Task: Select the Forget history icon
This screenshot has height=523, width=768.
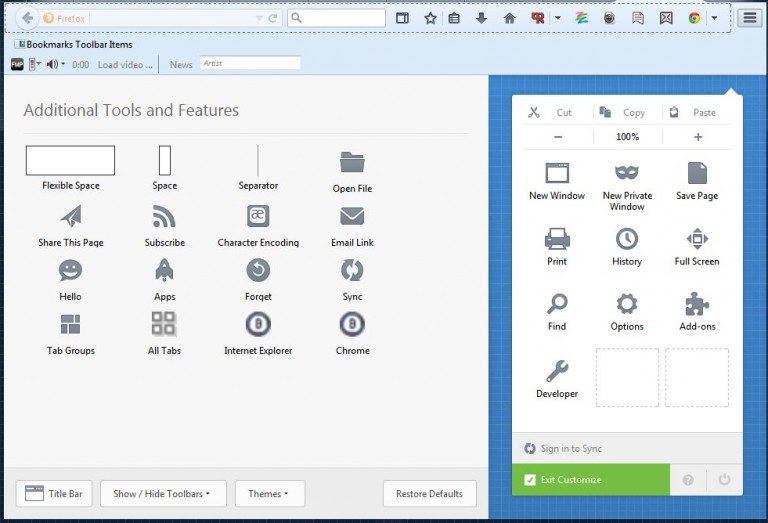Action: click(258, 270)
